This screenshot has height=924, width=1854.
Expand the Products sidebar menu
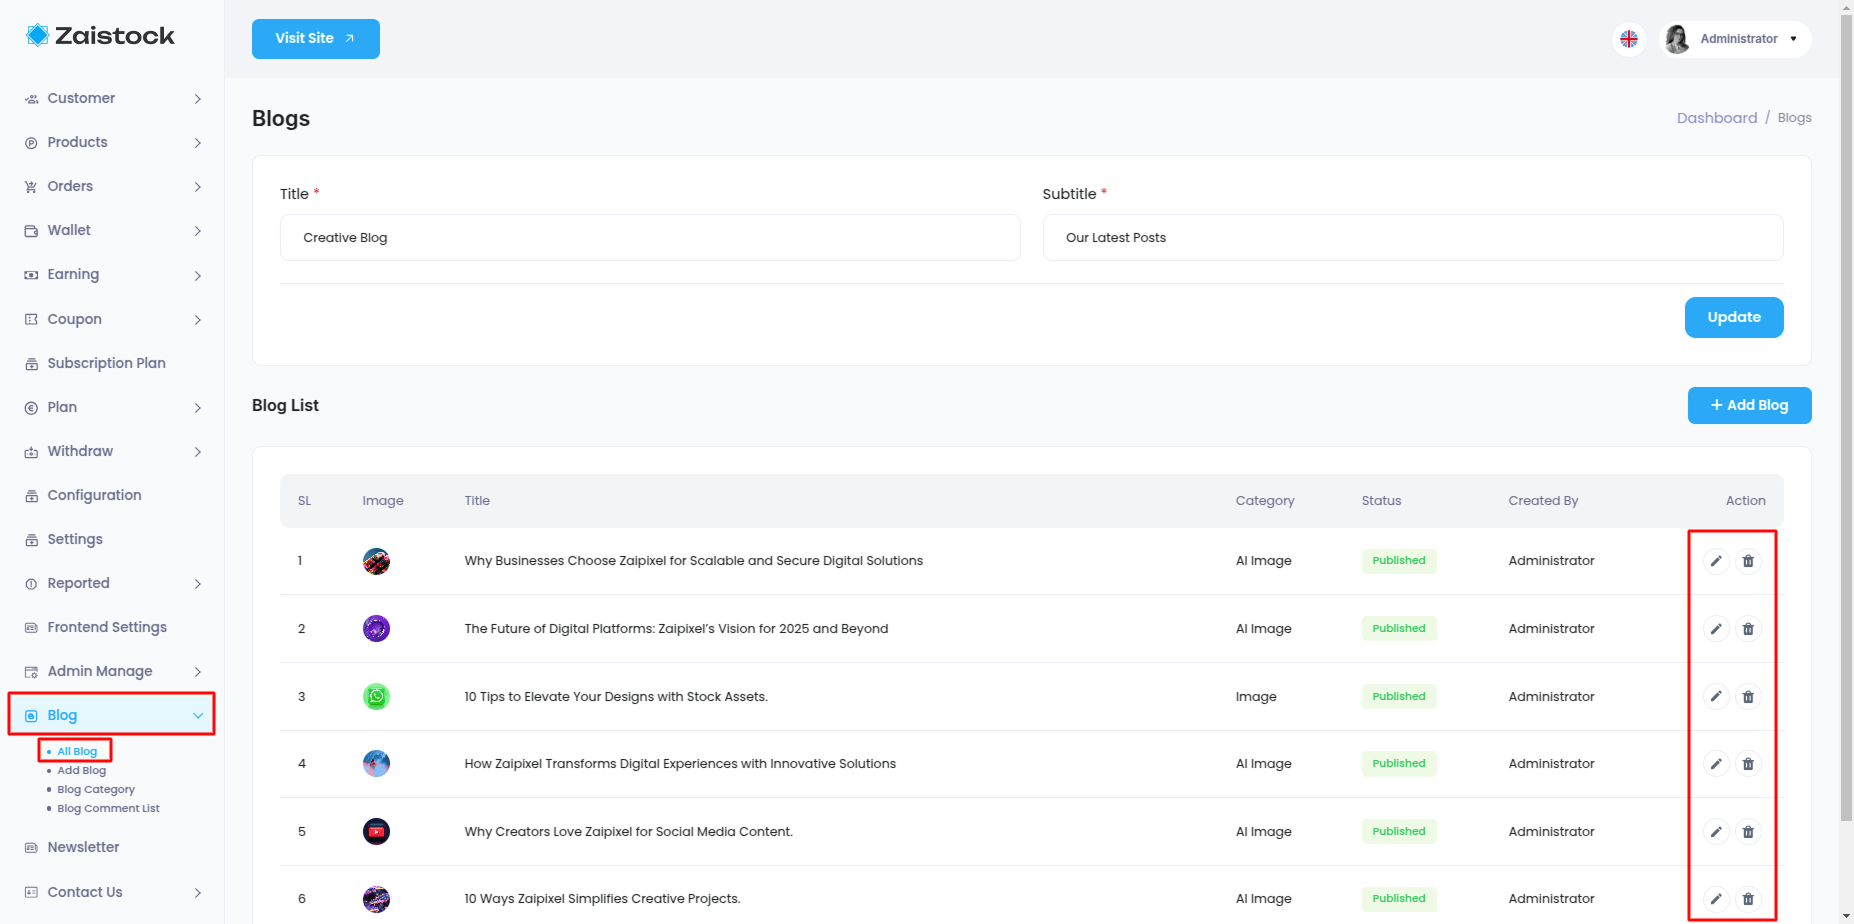coord(112,142)
